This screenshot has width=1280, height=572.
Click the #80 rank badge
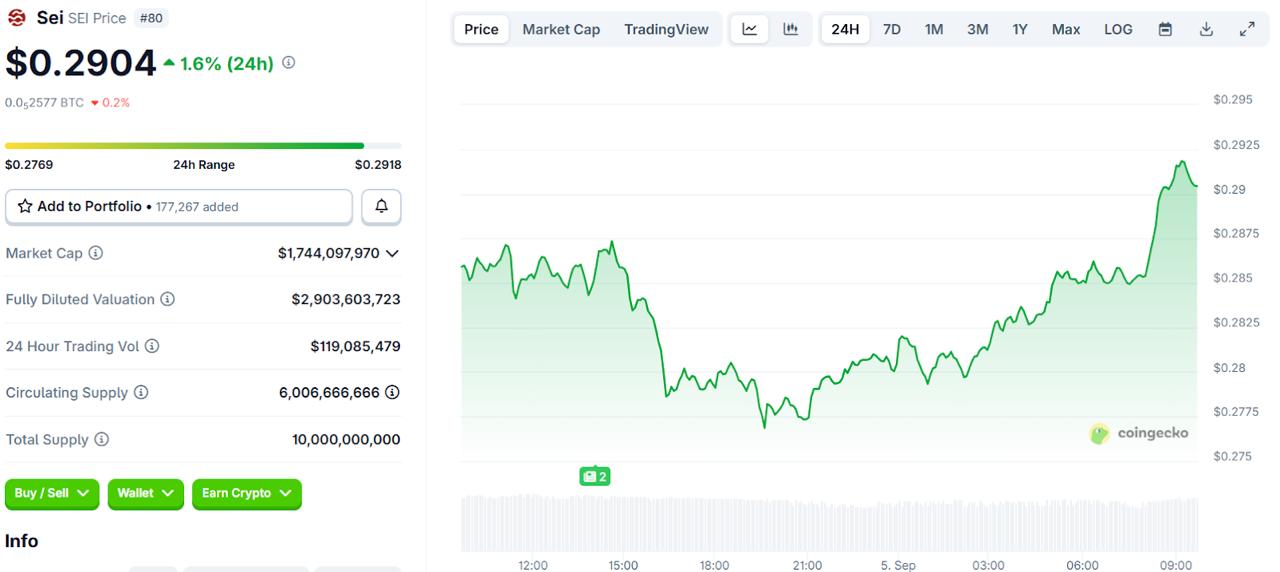[x=151, y=17]
